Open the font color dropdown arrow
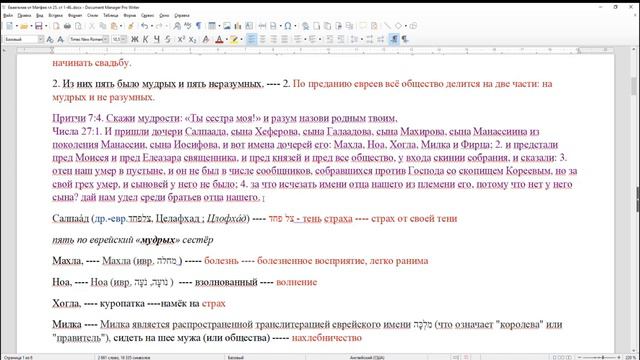Image resolution: width=640 pixels, height=360 pixels. click(226, 40)
